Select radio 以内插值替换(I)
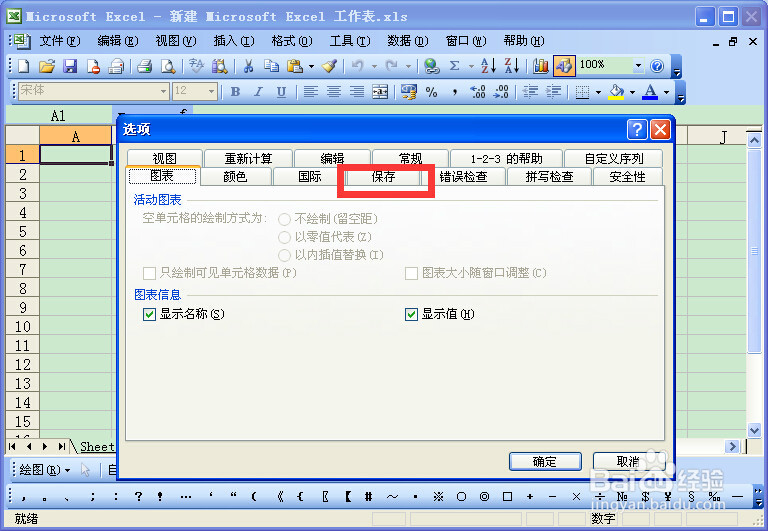This screenshot has width=768, height=531. (284, 255)
